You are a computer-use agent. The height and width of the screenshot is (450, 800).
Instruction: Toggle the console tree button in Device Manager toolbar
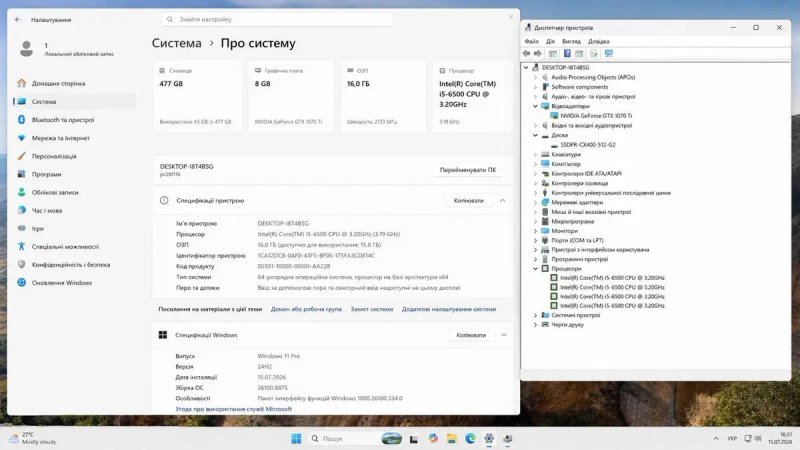click(x=553, y=54)
